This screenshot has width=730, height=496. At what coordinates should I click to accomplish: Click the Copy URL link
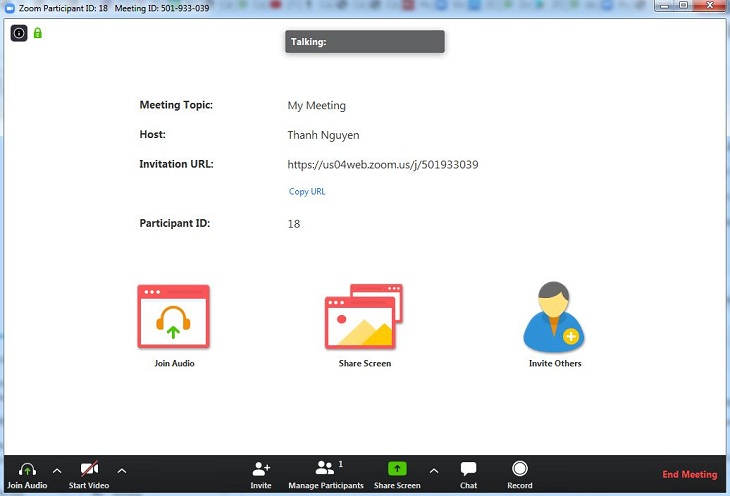(x=307, y=191)
